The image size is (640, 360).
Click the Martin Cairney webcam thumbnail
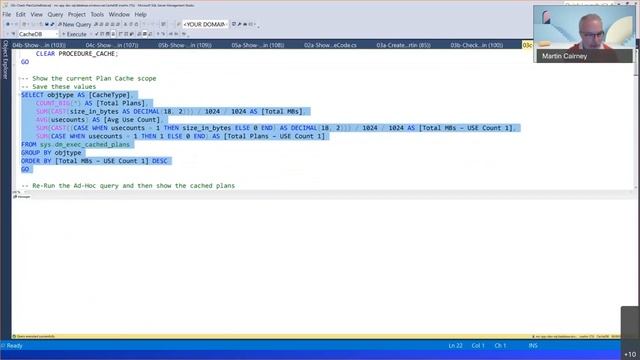tap(584, 33)
